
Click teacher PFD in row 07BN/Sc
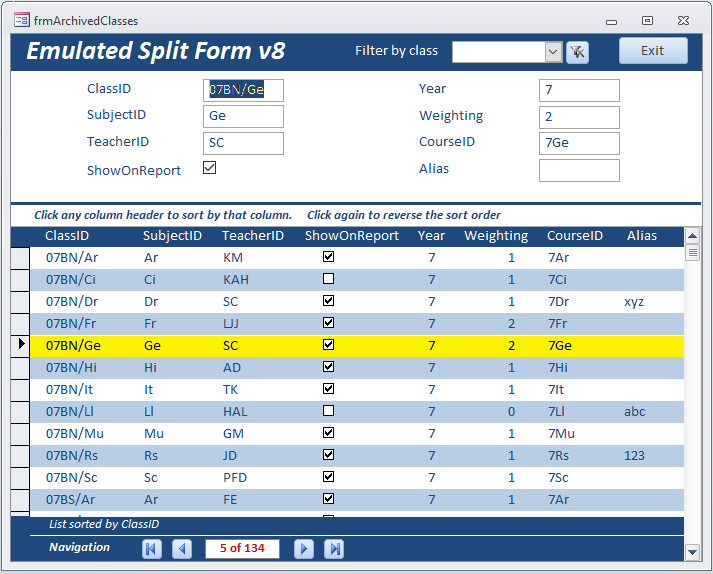(235, 478)
